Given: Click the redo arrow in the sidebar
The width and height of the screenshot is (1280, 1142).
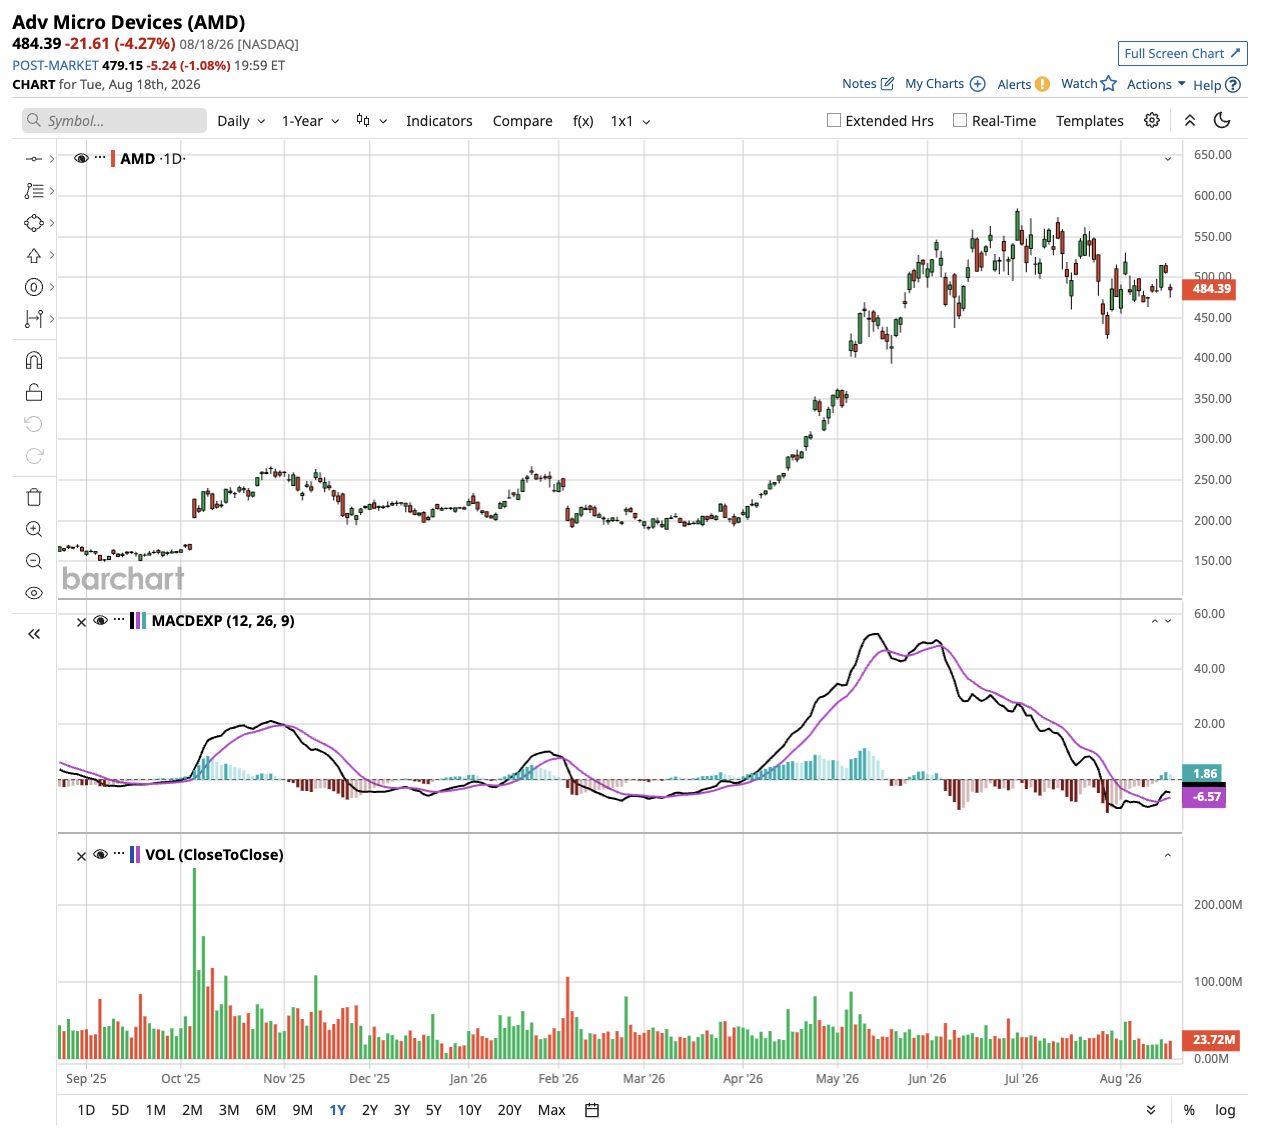Looking at the screenshot, I should click(34, 456).
